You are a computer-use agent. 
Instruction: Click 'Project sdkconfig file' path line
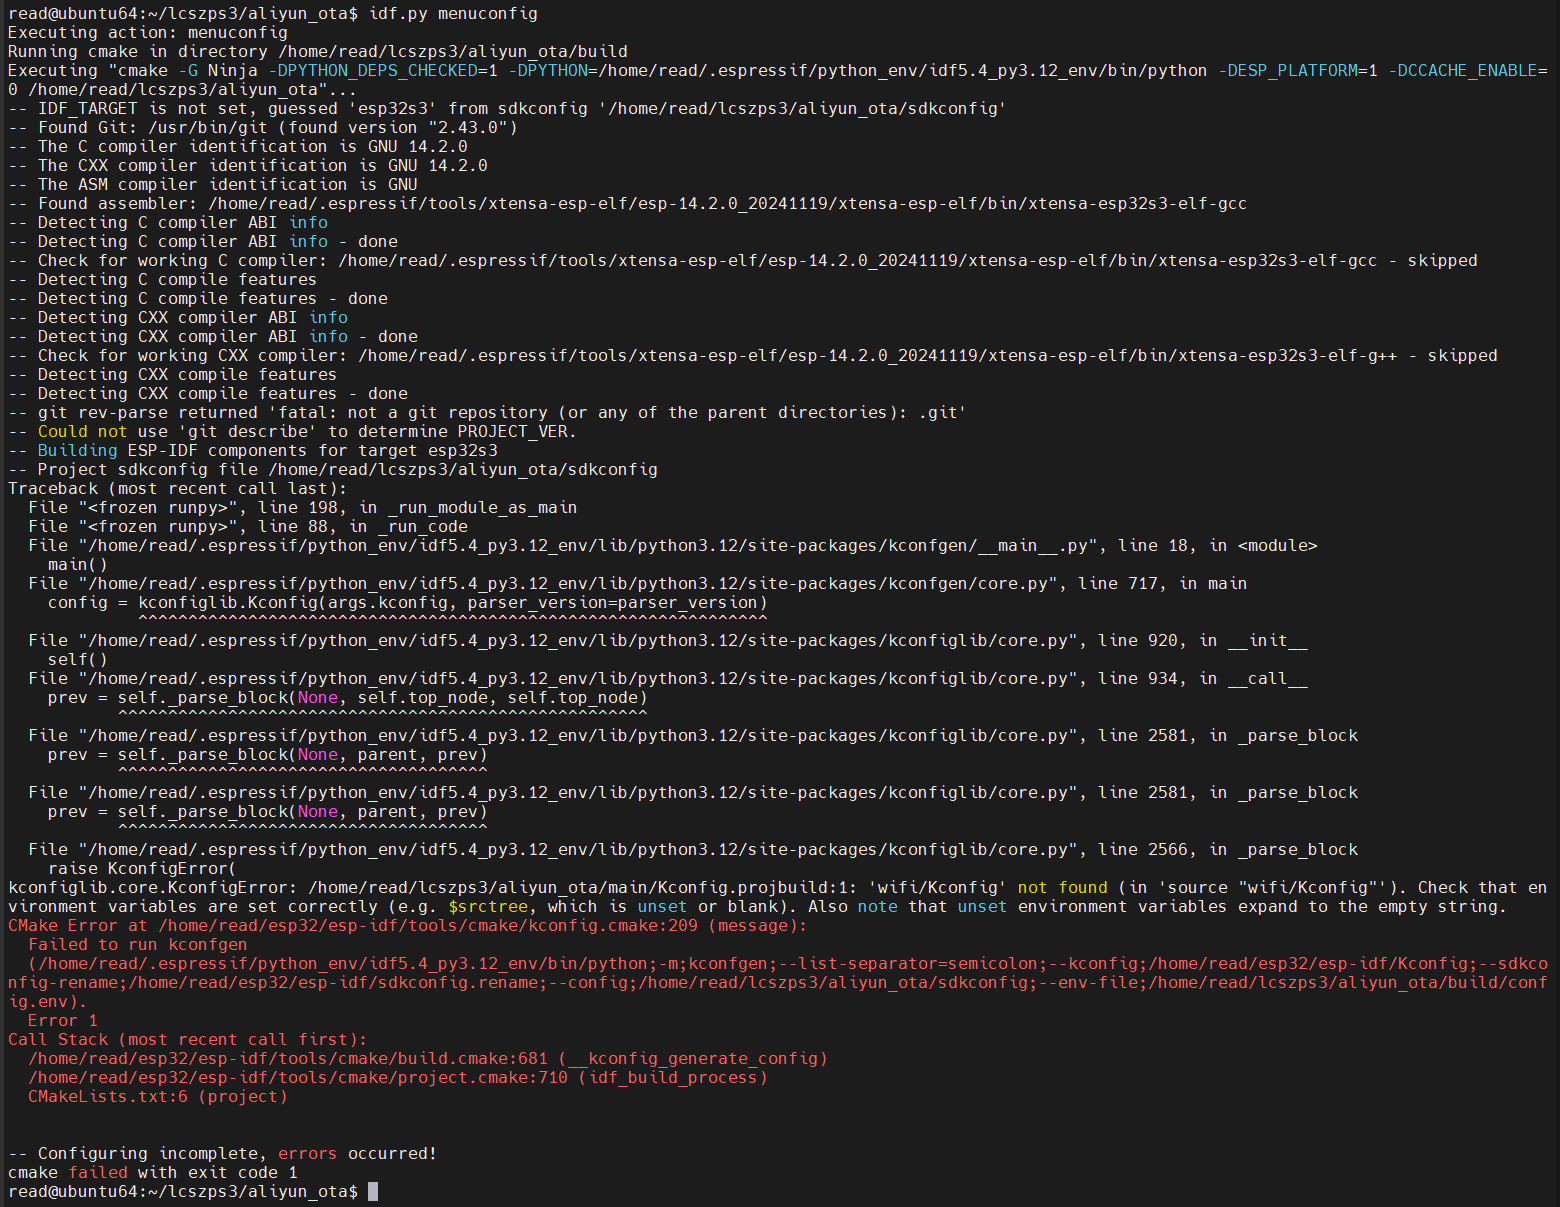pyautogui.click(x=333, y=470)
